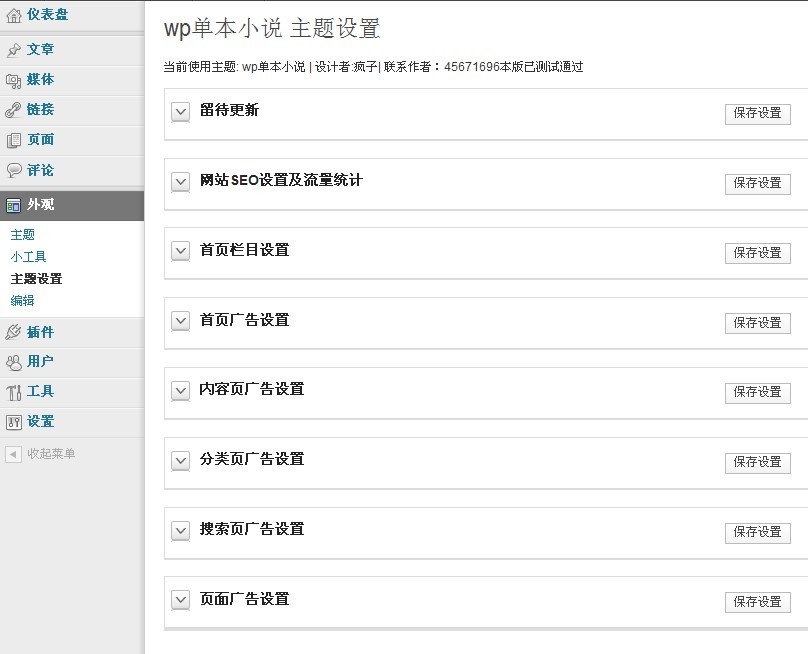Save settings for 搜索页广告设置
Screen dimensions: 808x654
pos(757,532)
